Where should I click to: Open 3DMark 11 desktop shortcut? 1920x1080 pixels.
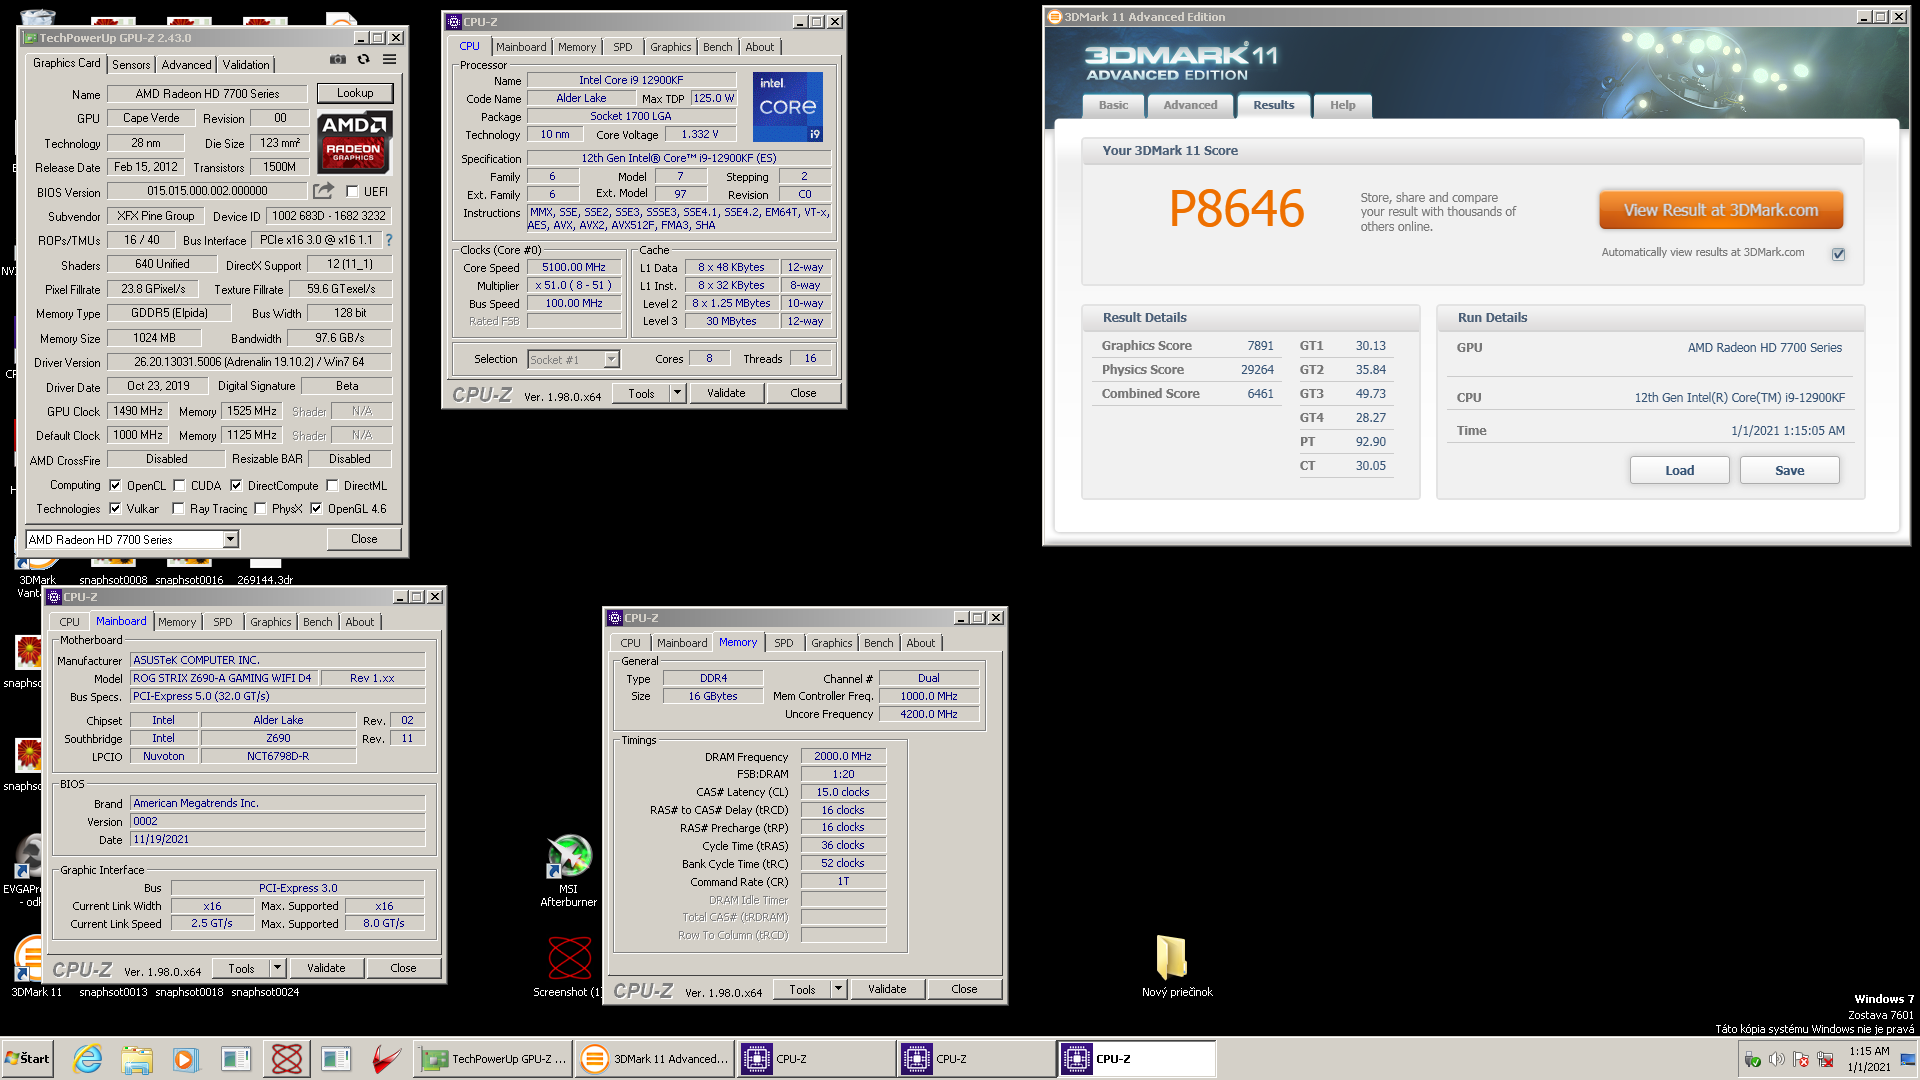pos(36,966)
